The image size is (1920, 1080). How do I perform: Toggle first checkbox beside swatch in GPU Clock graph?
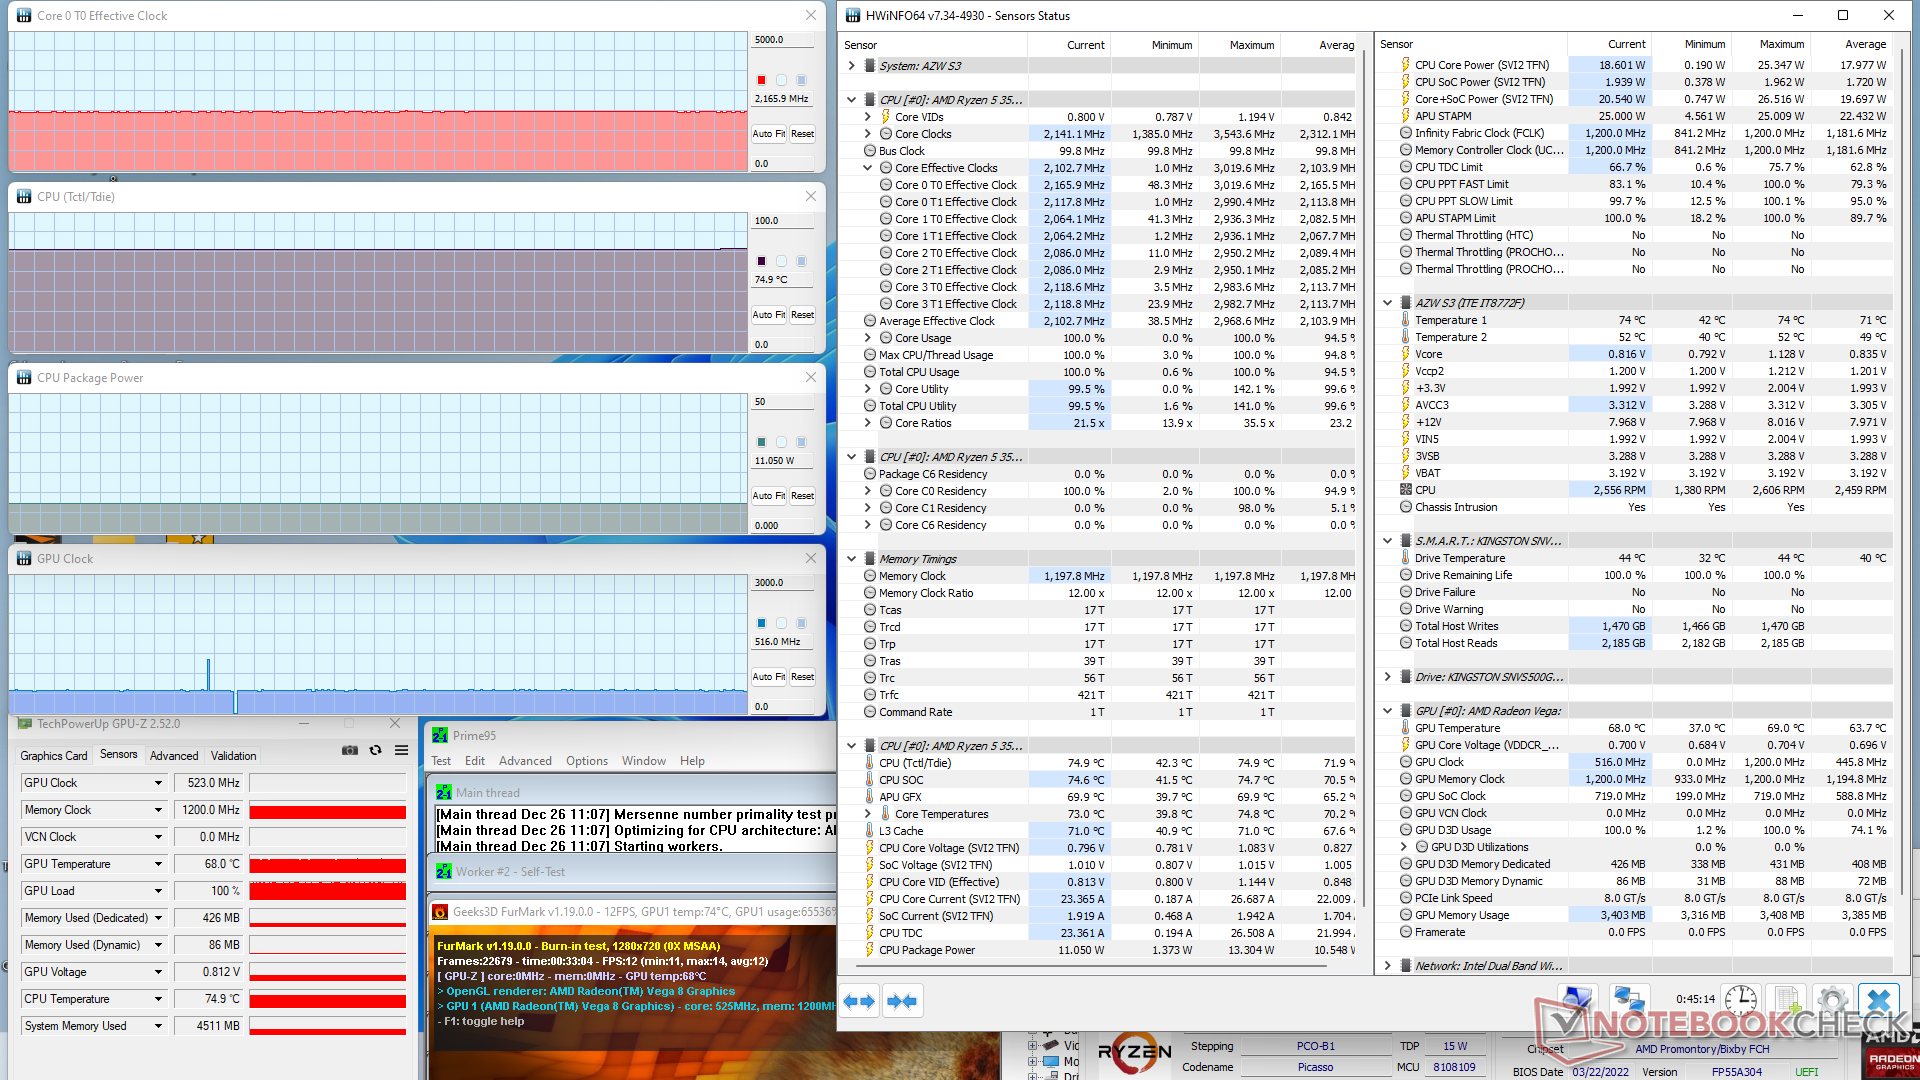tap(782, 623)
